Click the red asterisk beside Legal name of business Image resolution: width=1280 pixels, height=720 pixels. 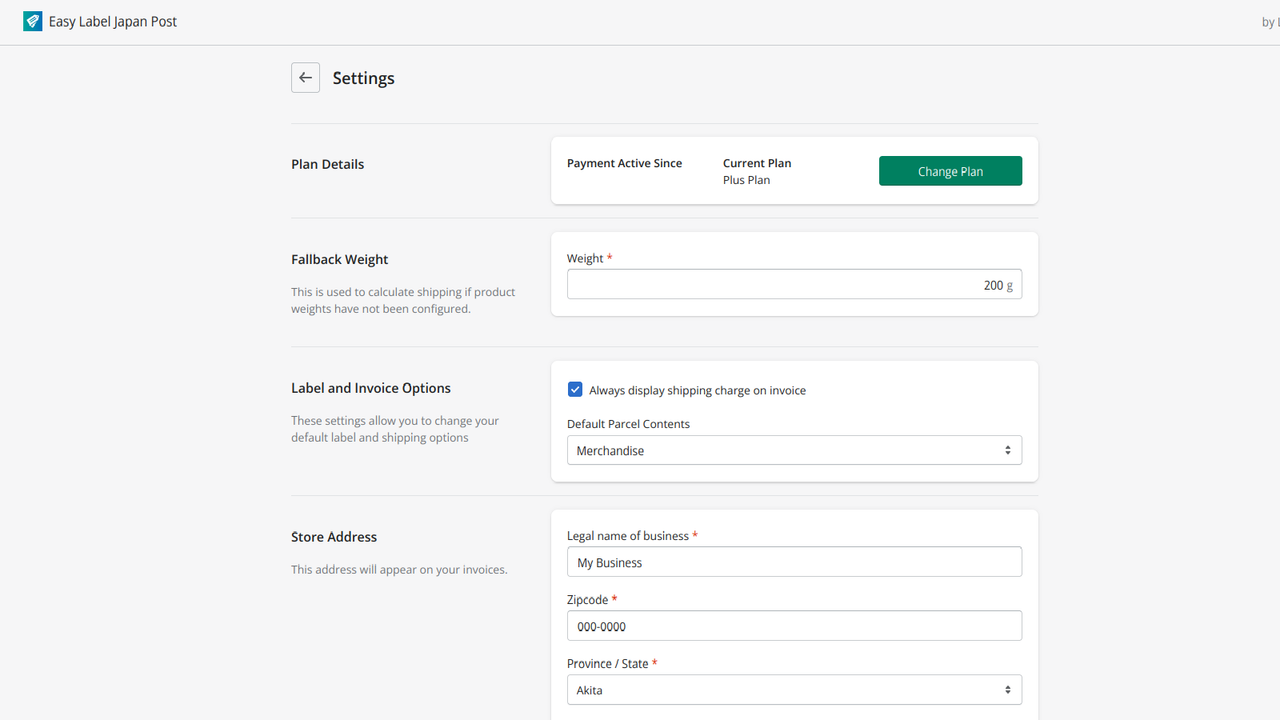tap(695, 535)
